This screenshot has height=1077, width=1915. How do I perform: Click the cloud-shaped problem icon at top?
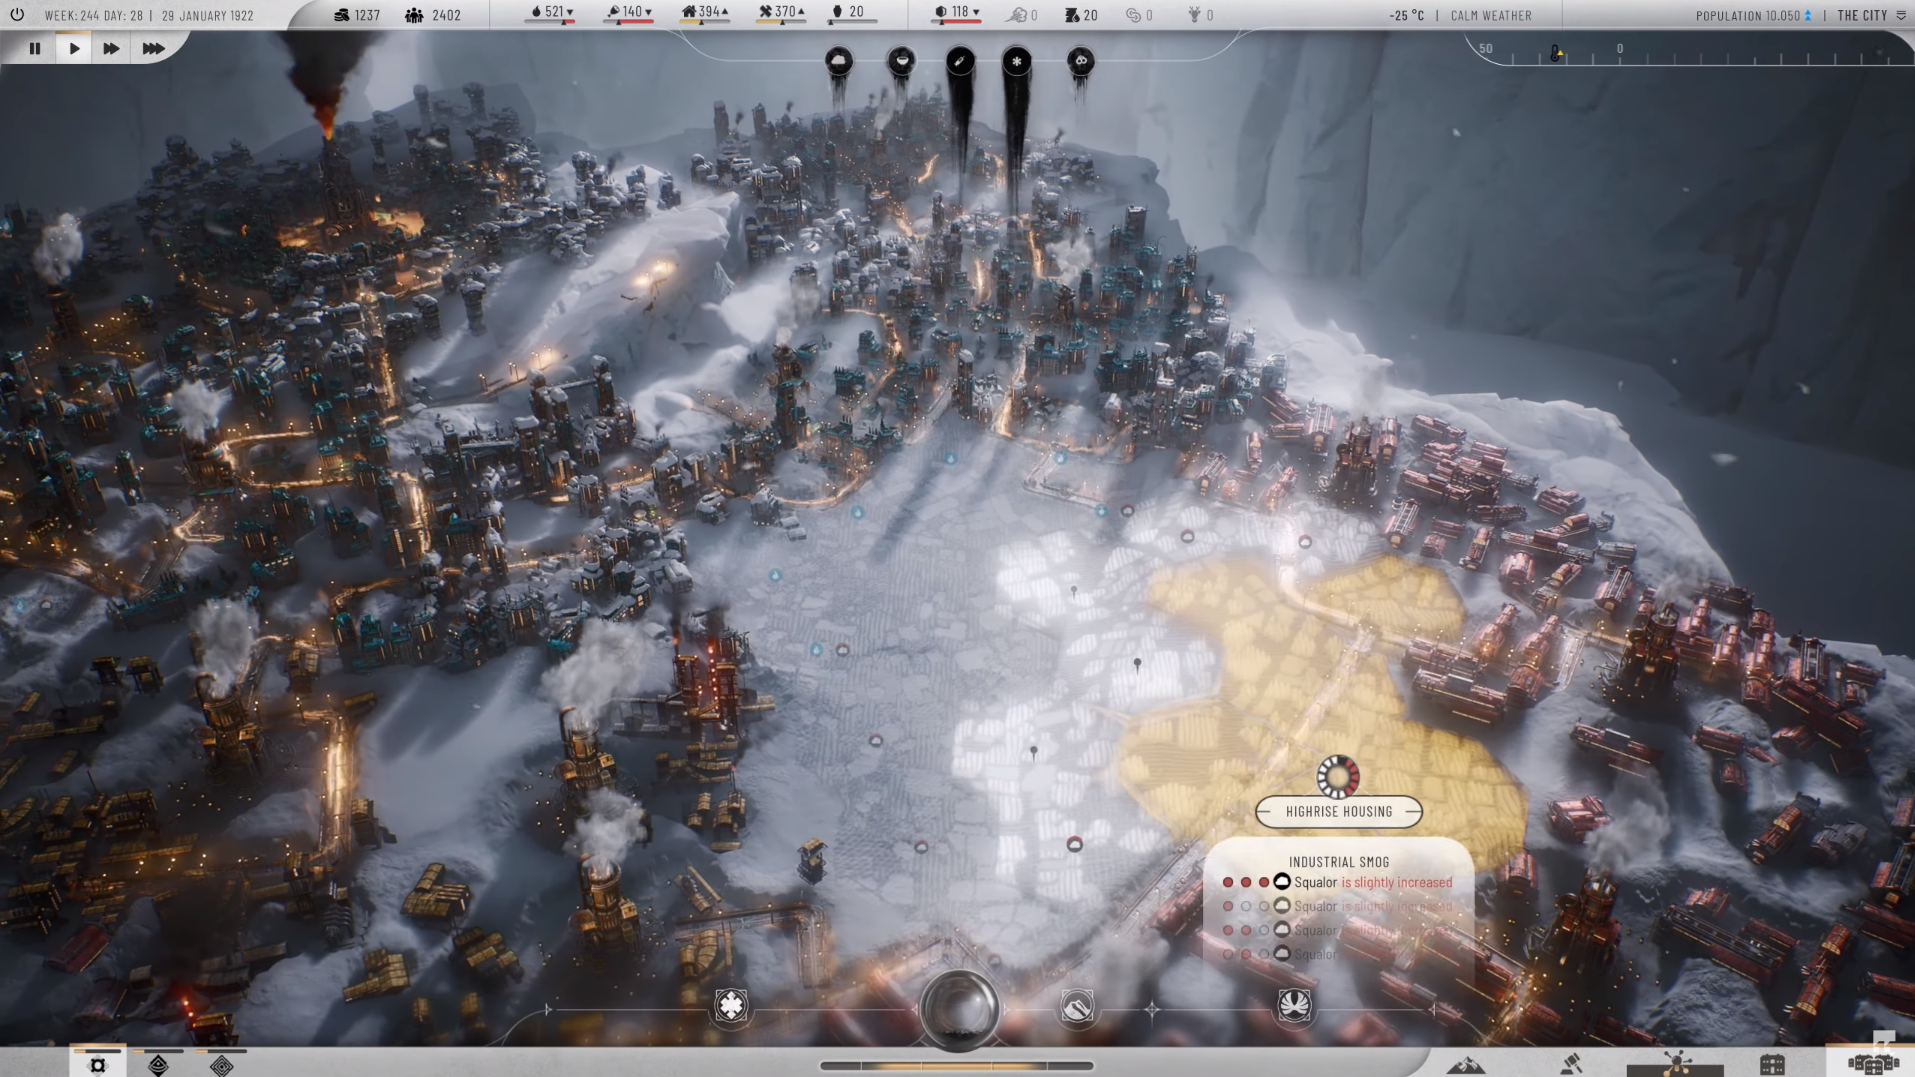pyautogui.click(x=839, y=61)
